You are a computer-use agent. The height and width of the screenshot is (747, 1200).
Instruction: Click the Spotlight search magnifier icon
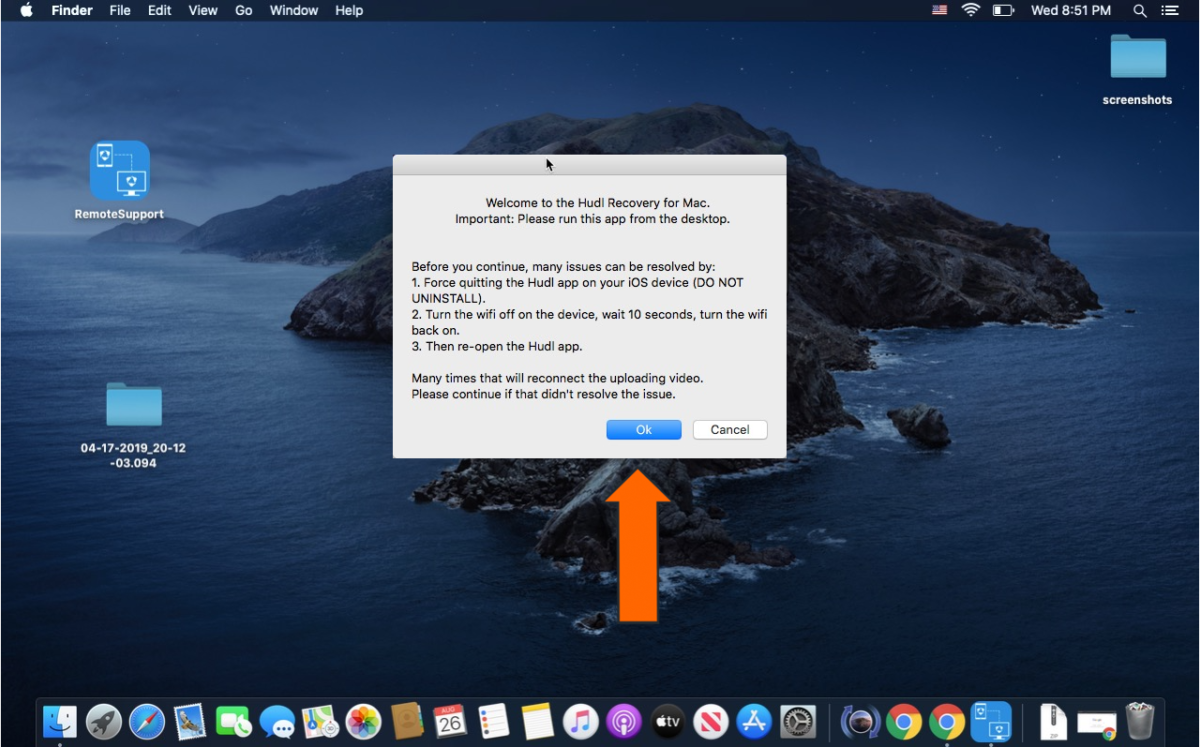[1140, 10]
